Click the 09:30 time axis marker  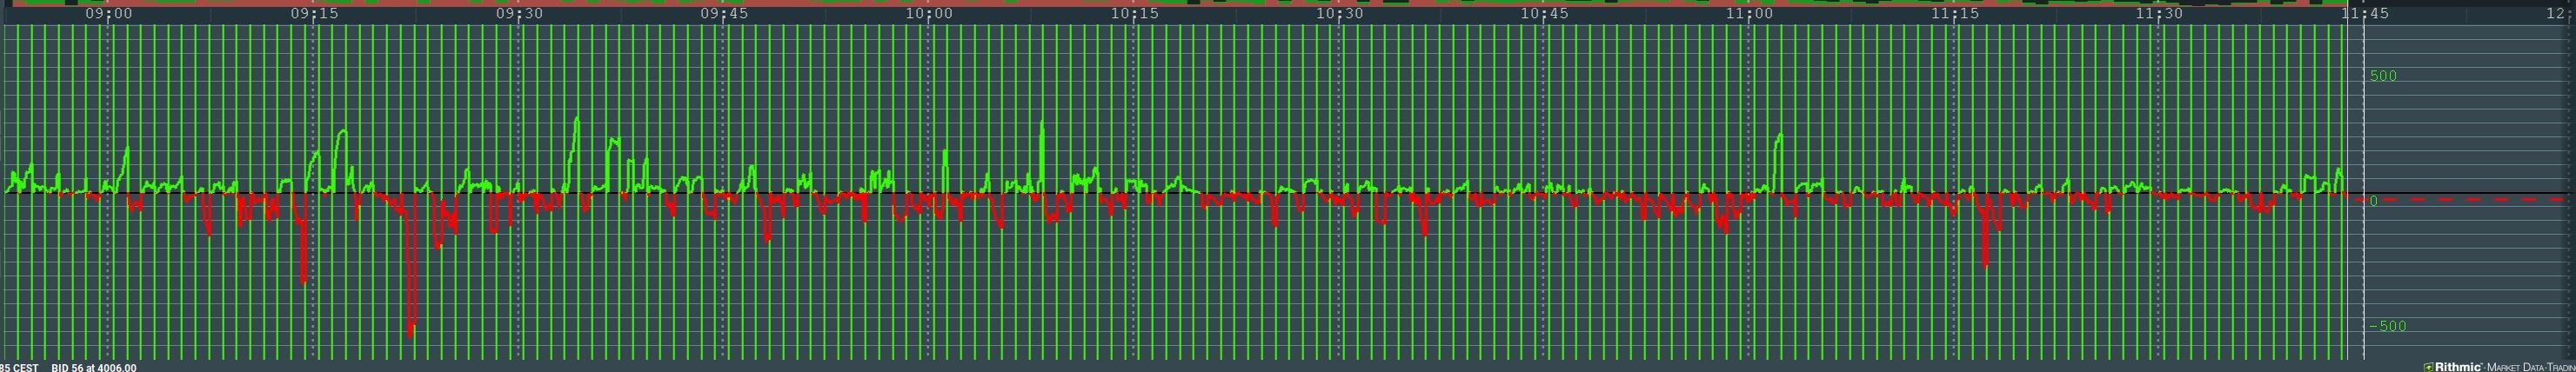click(x=519, y=14)
